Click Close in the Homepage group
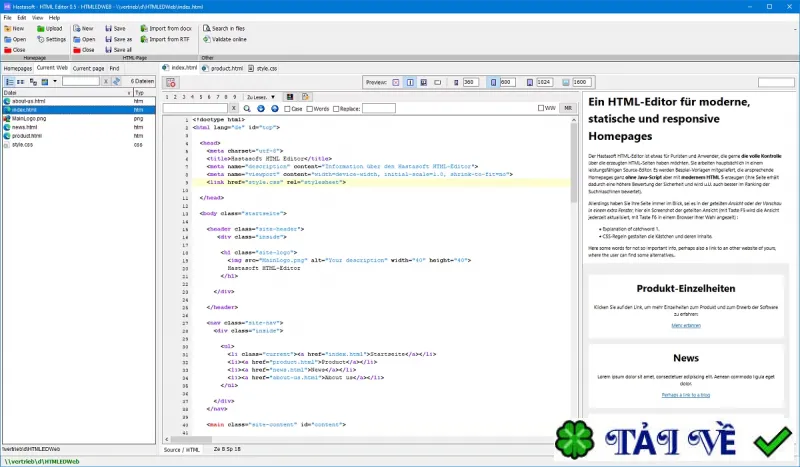This screenshot has width=800, height=467. pos(14,50)
